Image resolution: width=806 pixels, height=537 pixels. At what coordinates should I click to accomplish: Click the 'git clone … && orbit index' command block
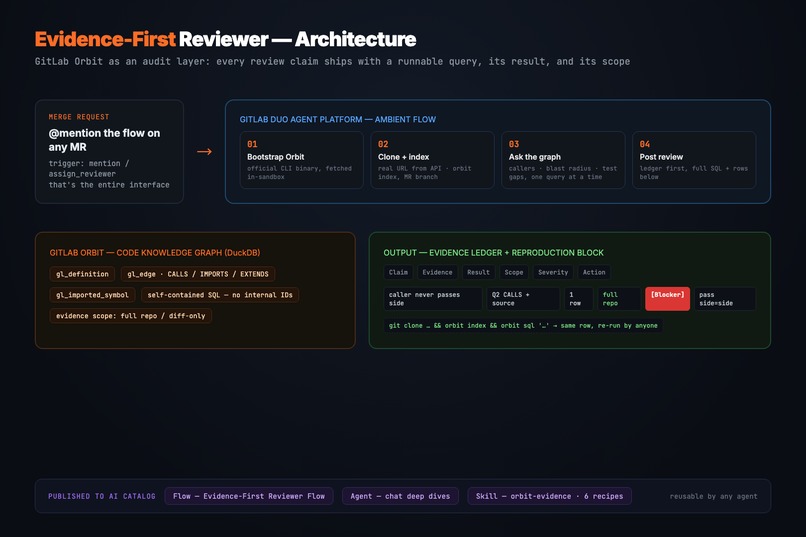pyautogui.click(x=523, y=325)
